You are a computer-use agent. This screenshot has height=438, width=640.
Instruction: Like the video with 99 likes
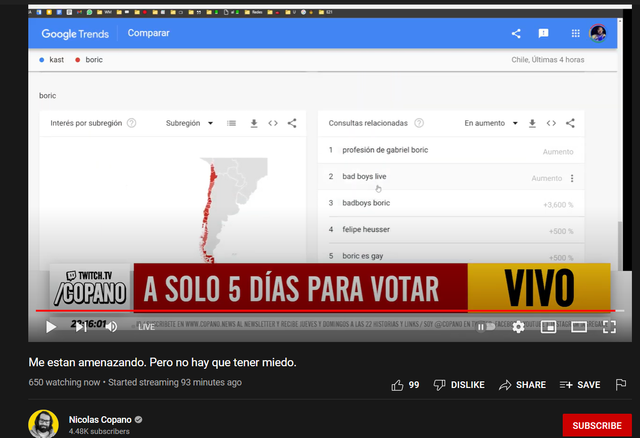click(405, 385)
